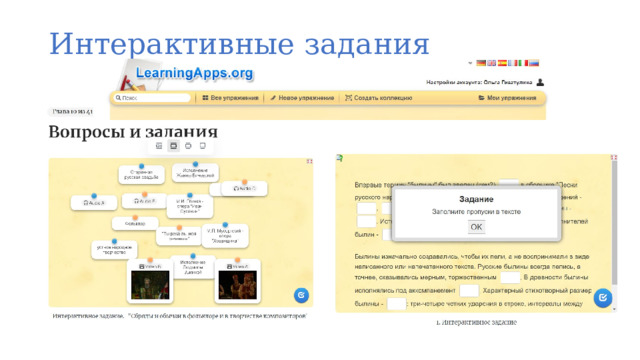
Task: Click the '1. Интерактивное задание' caption
Action: (476, 322)
